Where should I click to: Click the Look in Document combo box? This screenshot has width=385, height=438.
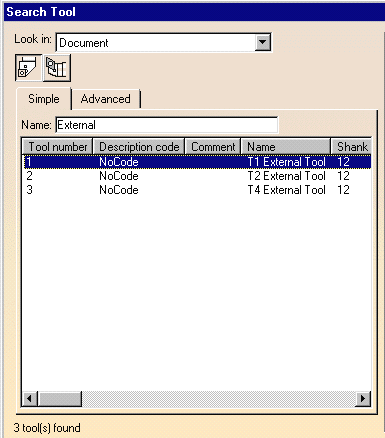(164, 42)
